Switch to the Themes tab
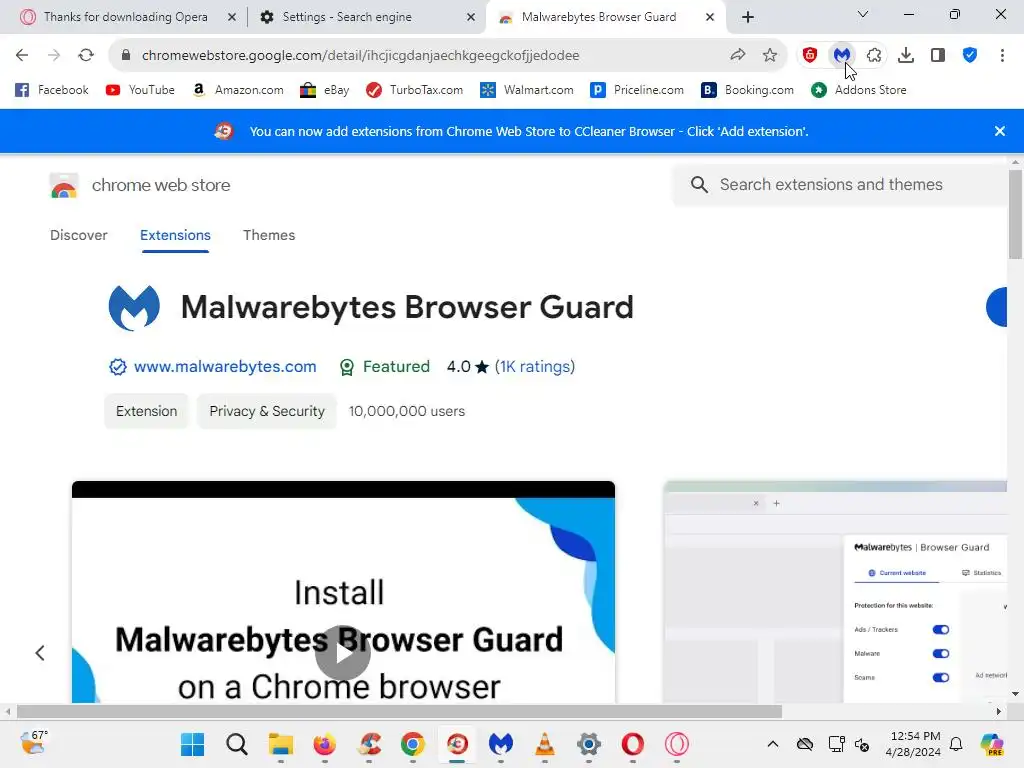The image size is (1024, 768). click(x=269, y=235)
